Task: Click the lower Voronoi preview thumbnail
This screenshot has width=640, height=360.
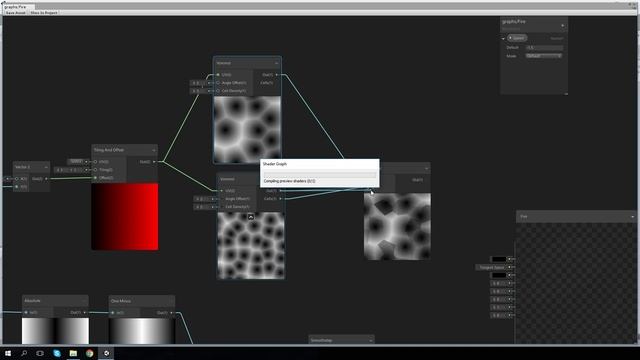Action: point(251,245)
